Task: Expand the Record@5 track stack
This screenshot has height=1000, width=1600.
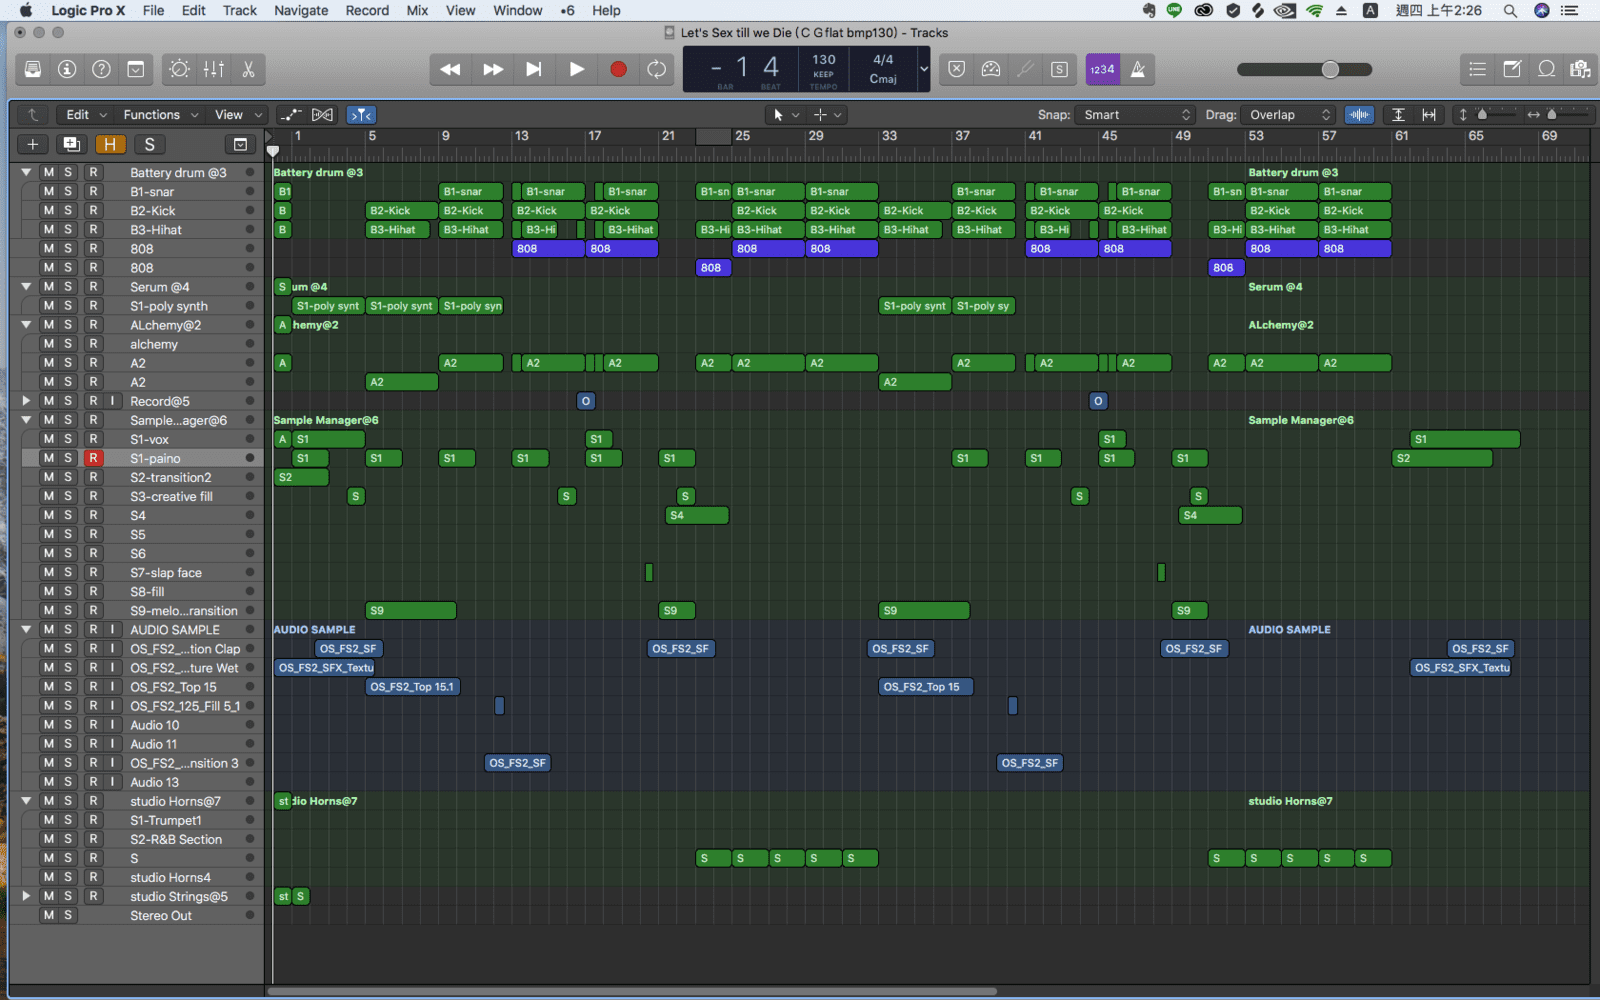Action: click(27, 400)
